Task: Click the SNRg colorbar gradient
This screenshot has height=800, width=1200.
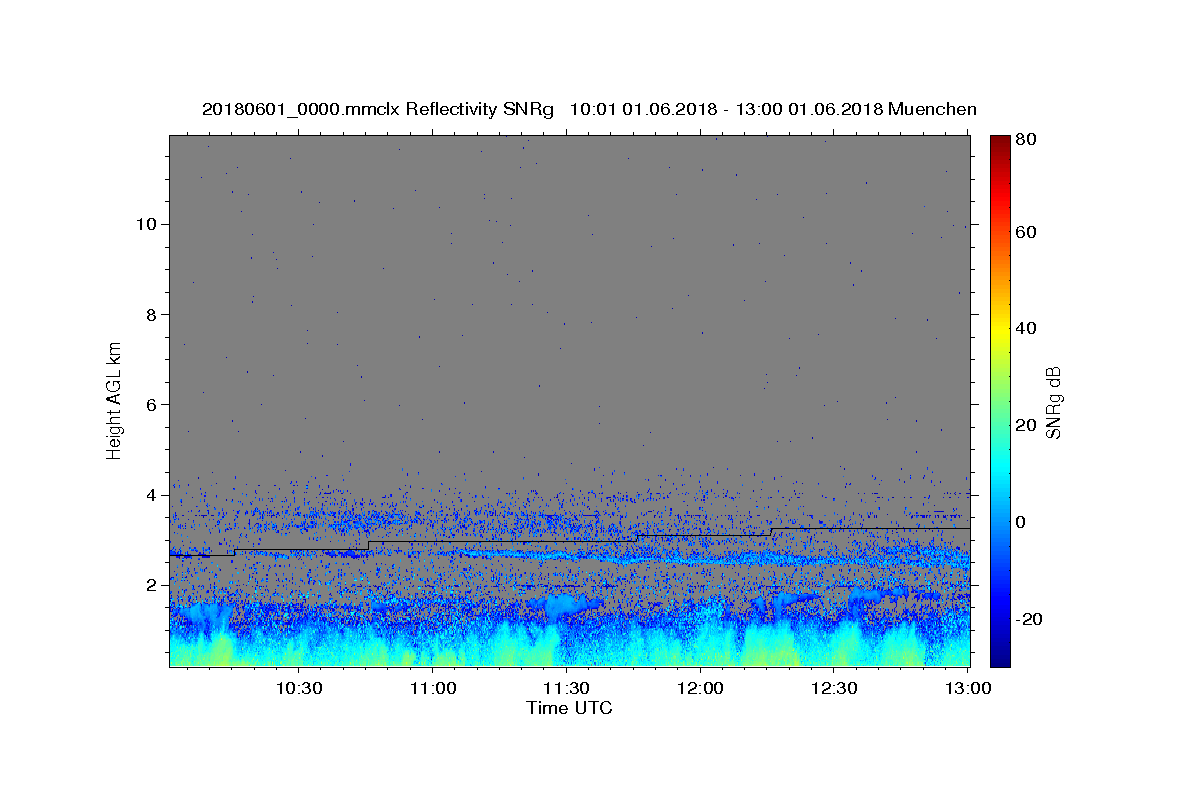Action: coord(1000,400)
